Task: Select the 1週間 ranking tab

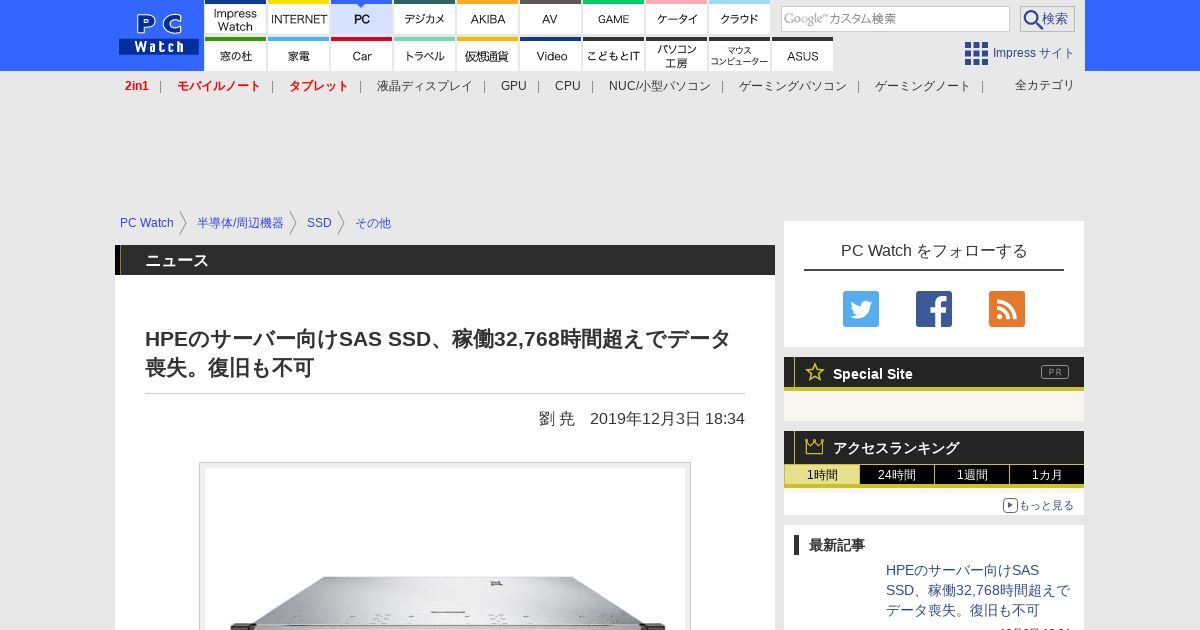Action: click(x=972, y=475)
